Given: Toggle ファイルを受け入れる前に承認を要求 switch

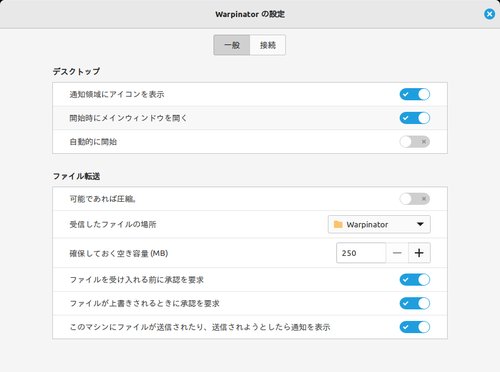Looking at the screenshot, I should click(415, 280).
